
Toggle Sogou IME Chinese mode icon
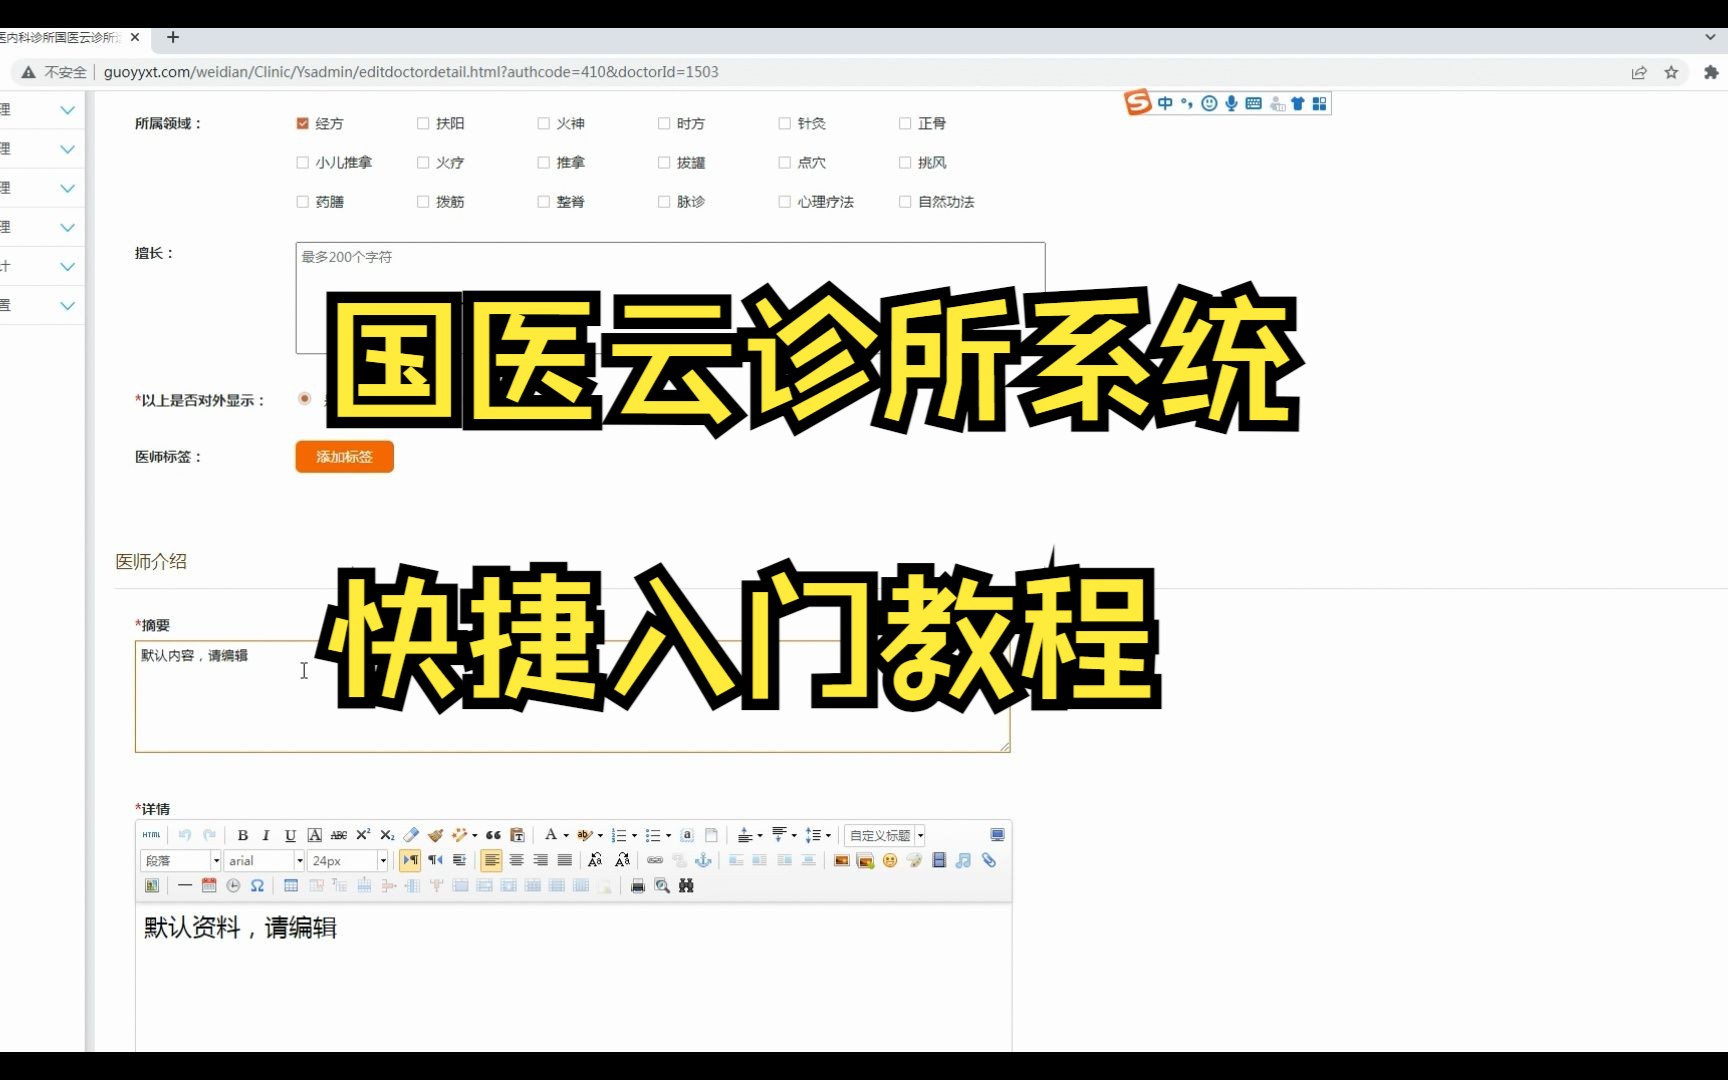[x=1165, y=103]
